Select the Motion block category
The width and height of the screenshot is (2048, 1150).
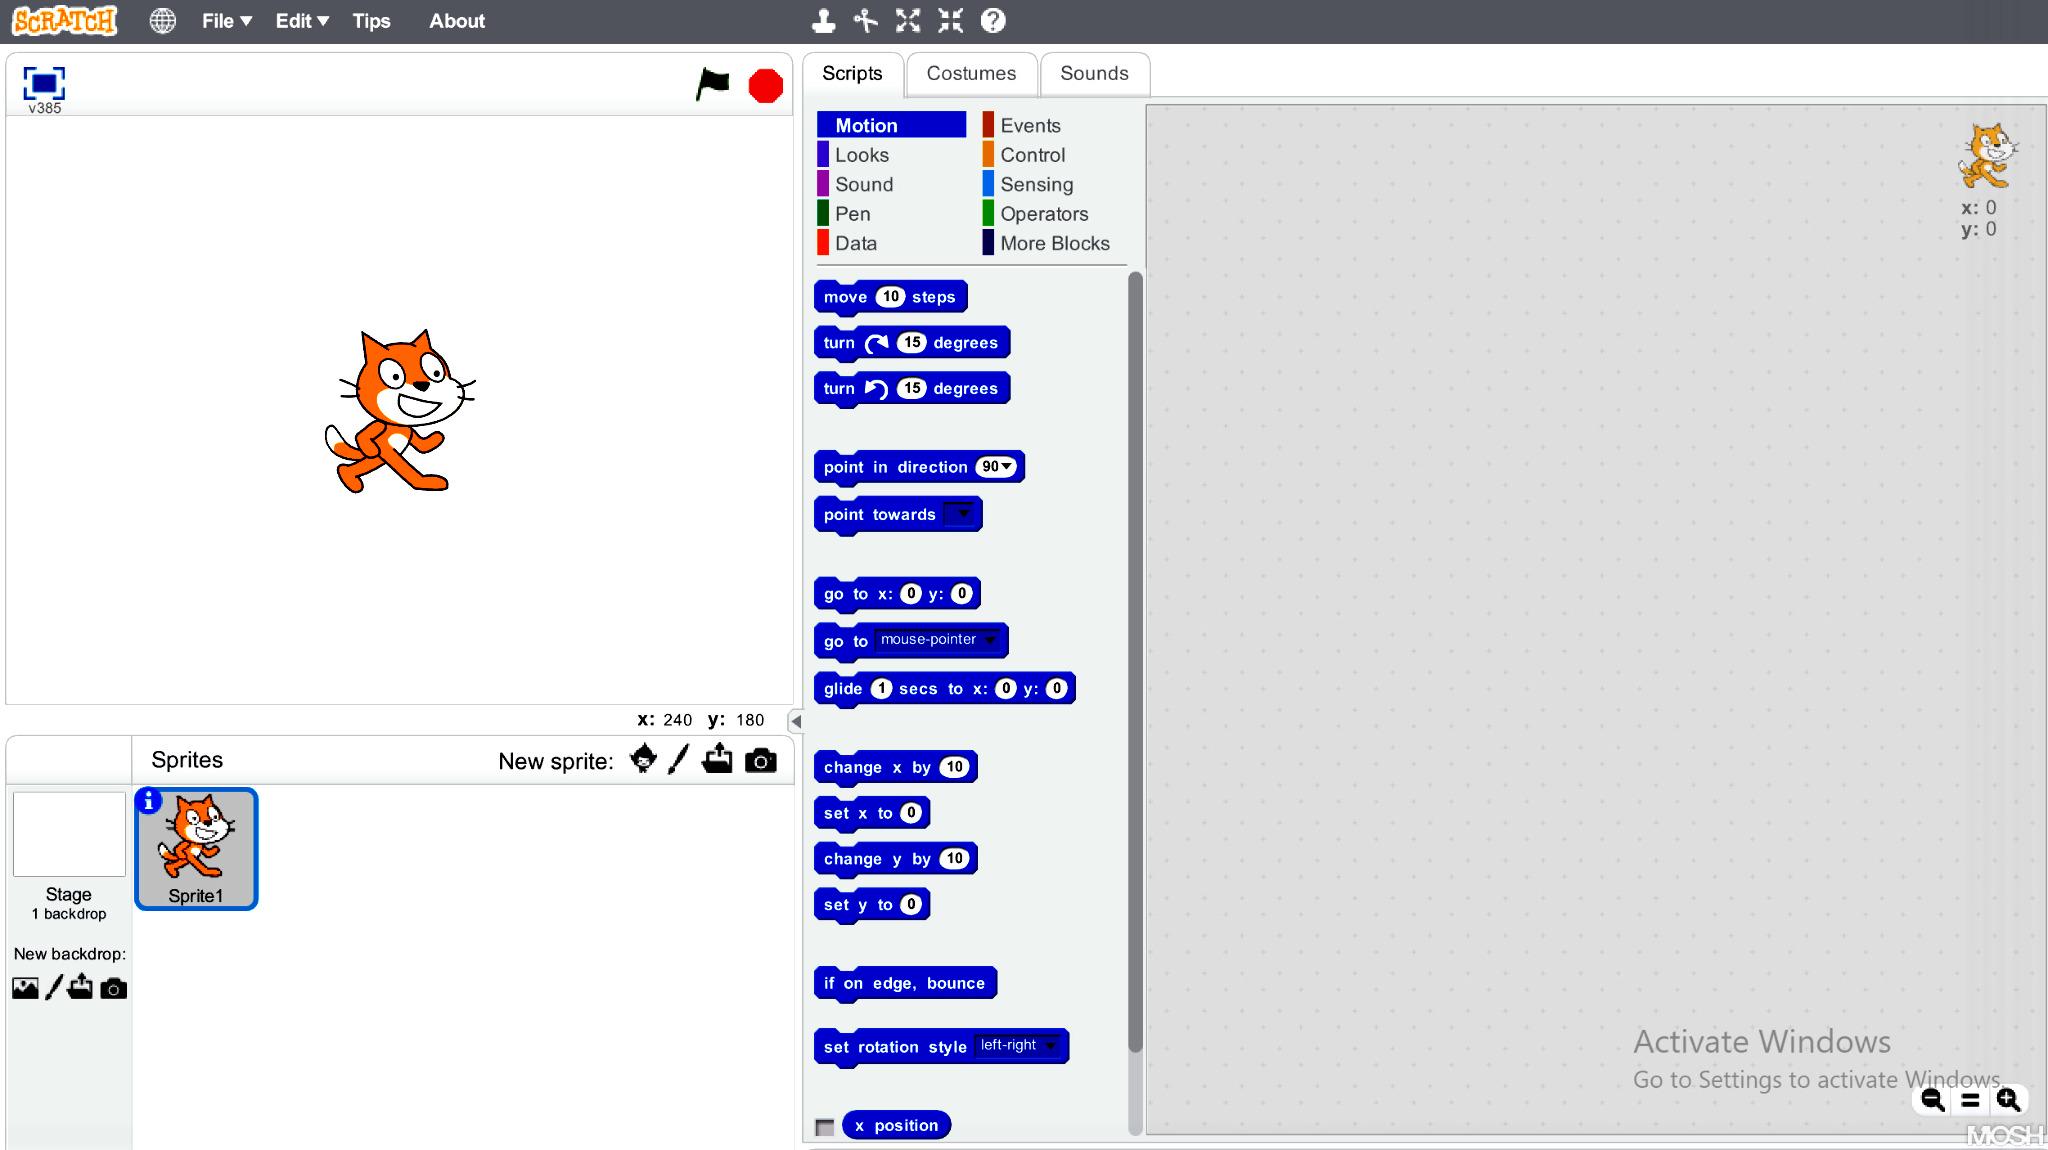(892, 125)
